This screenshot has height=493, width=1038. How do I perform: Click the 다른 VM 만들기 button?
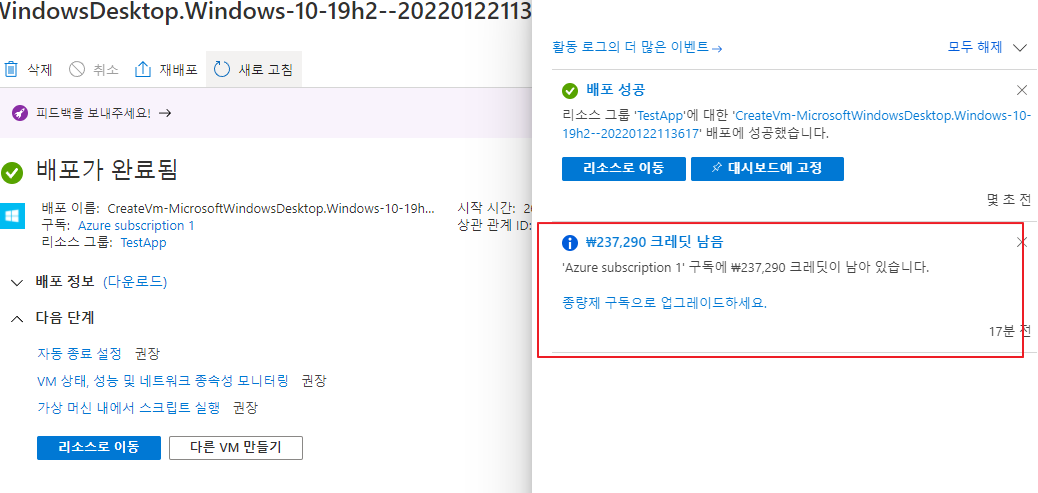pyautogui.click(x=236, y=447)
